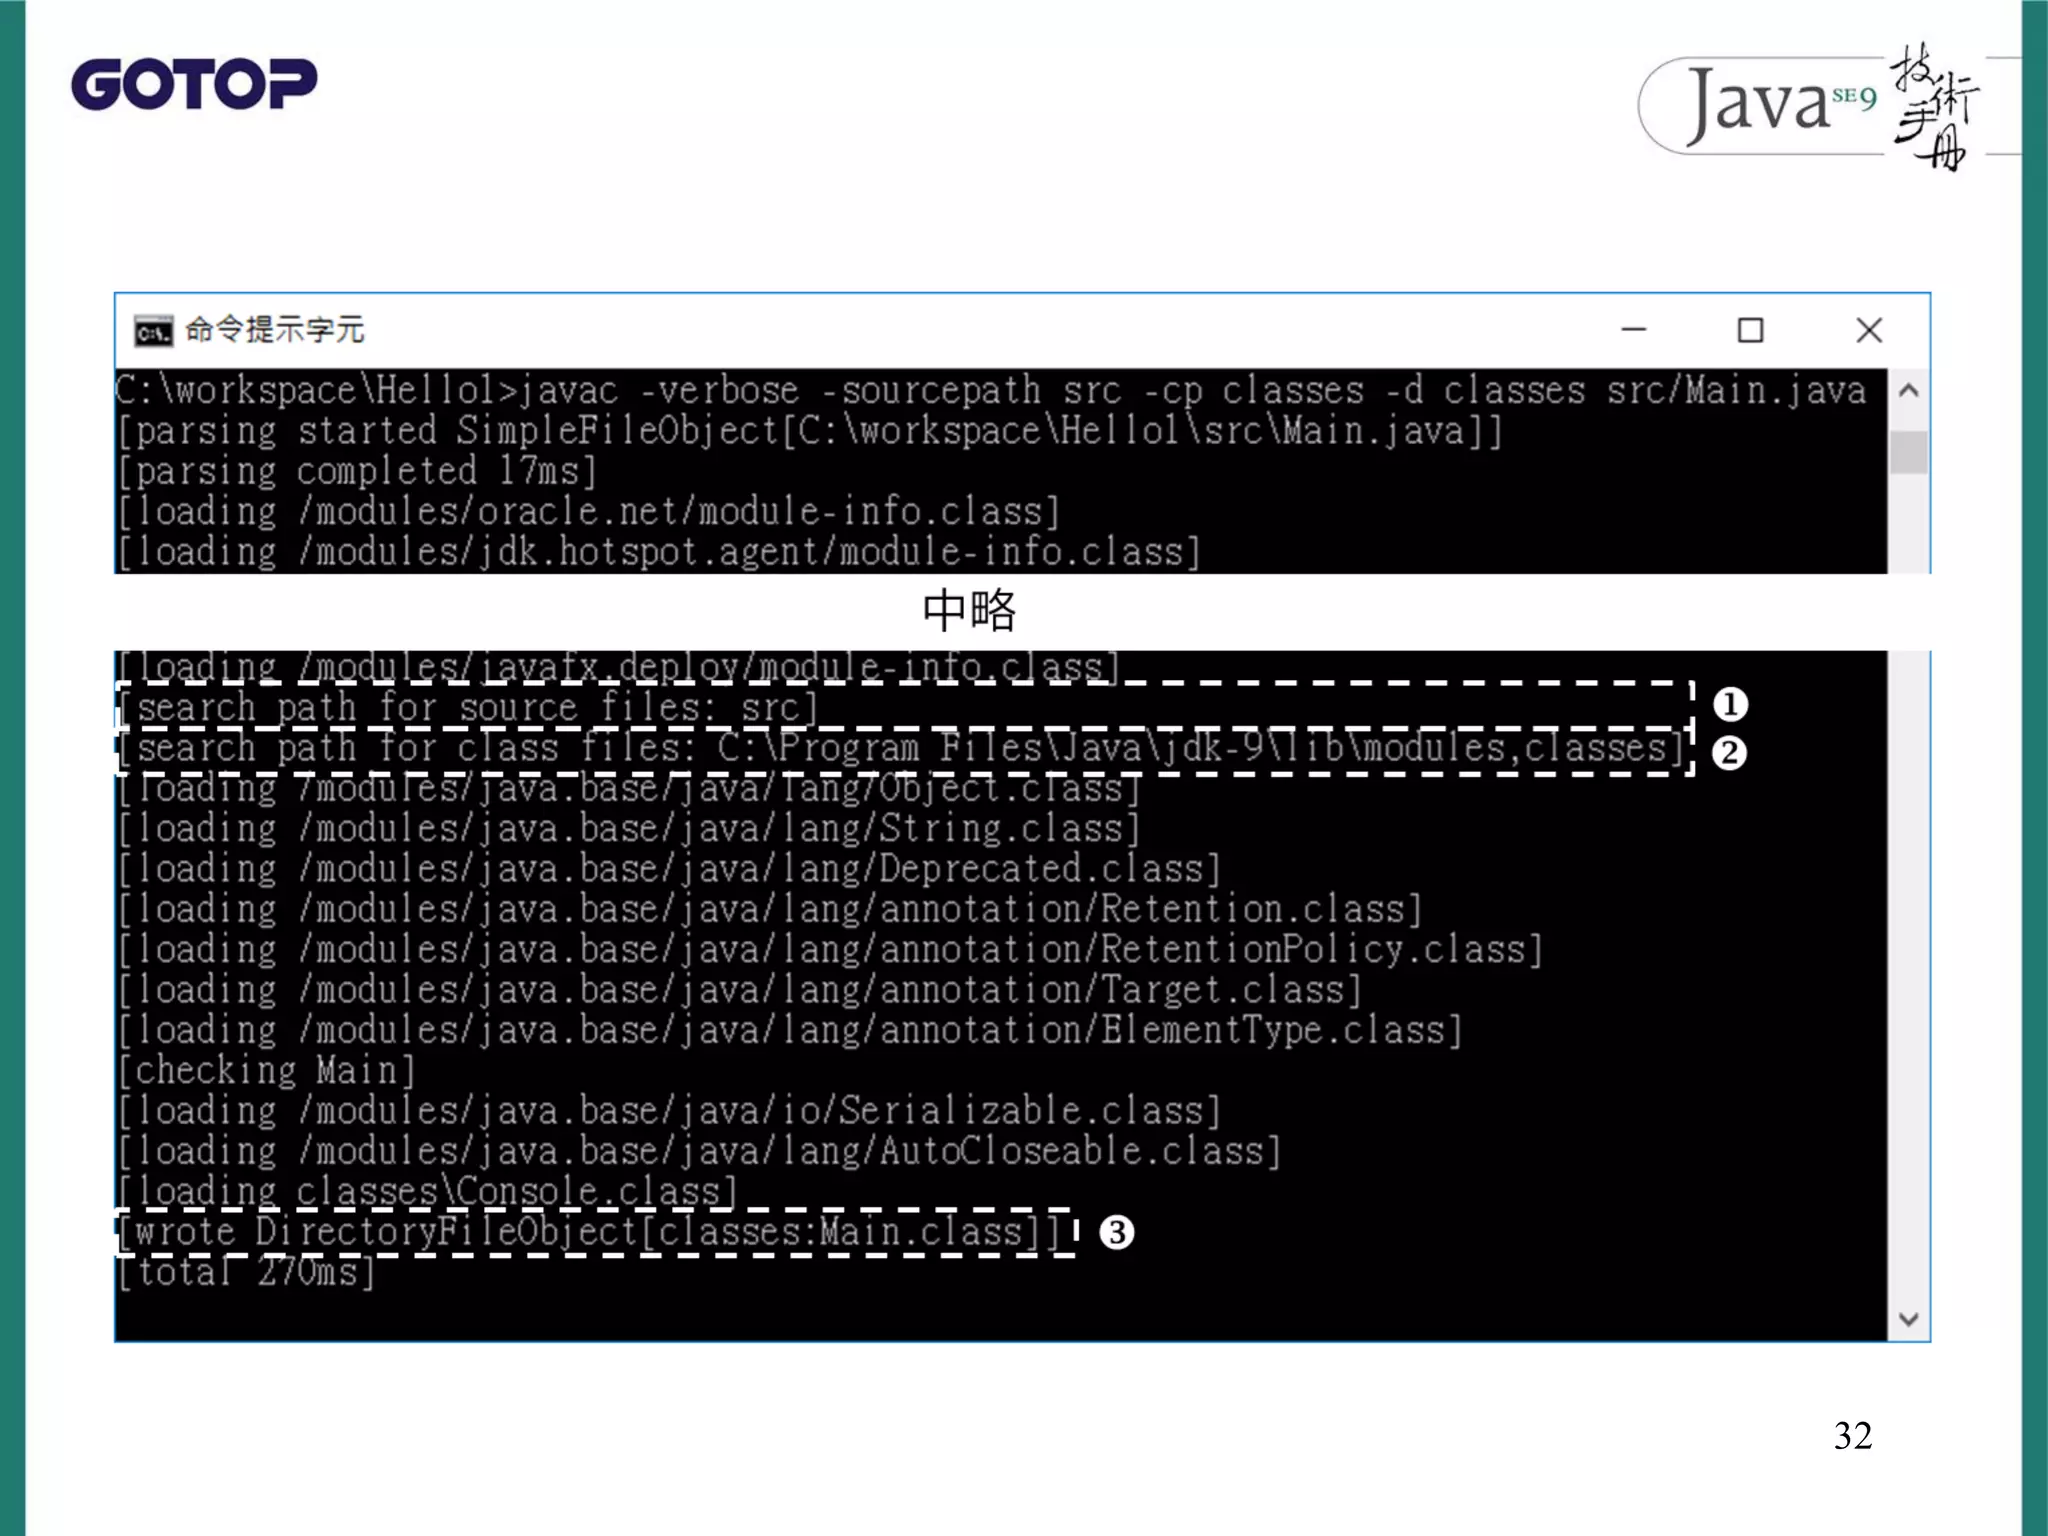Click the vertical scrollbar thumb
This screenshot has height=1536, width=2048.
1908,452
